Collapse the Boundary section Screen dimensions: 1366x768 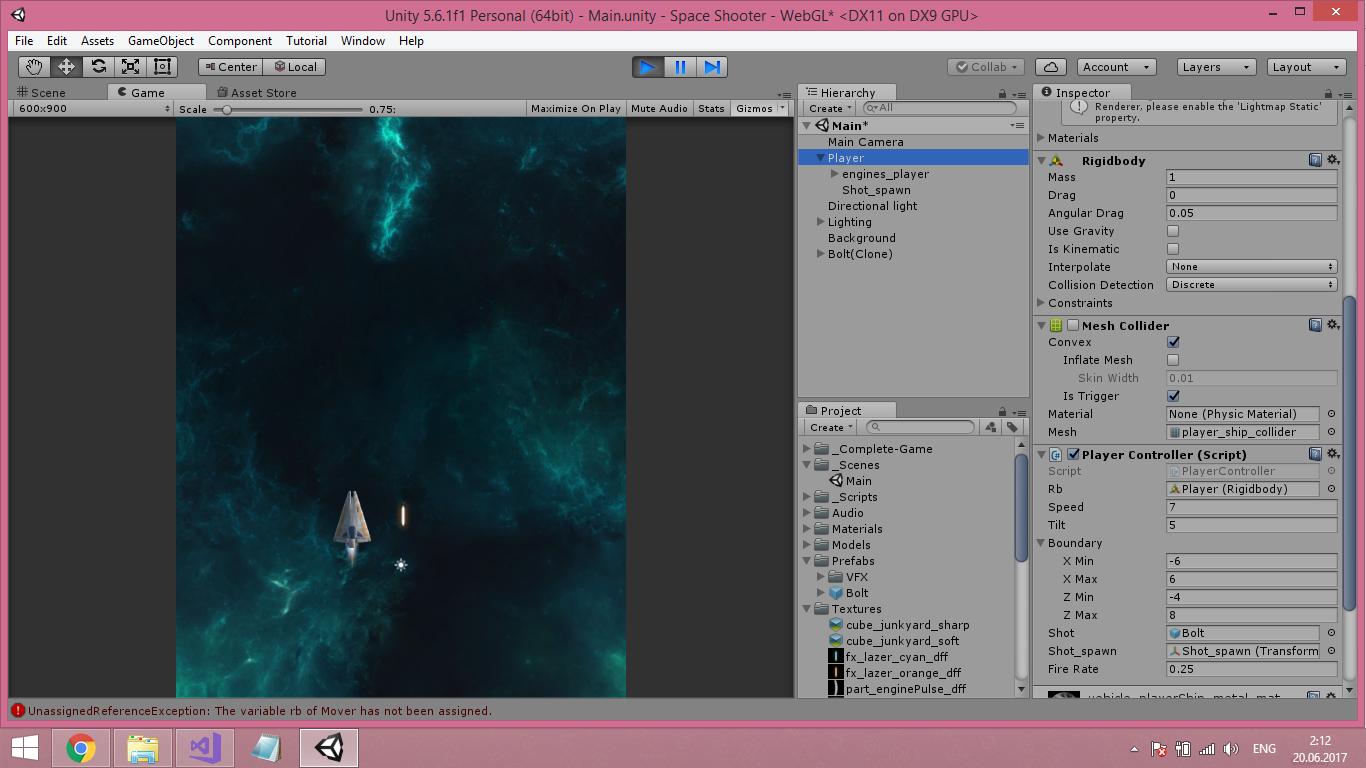[1040, 543]
